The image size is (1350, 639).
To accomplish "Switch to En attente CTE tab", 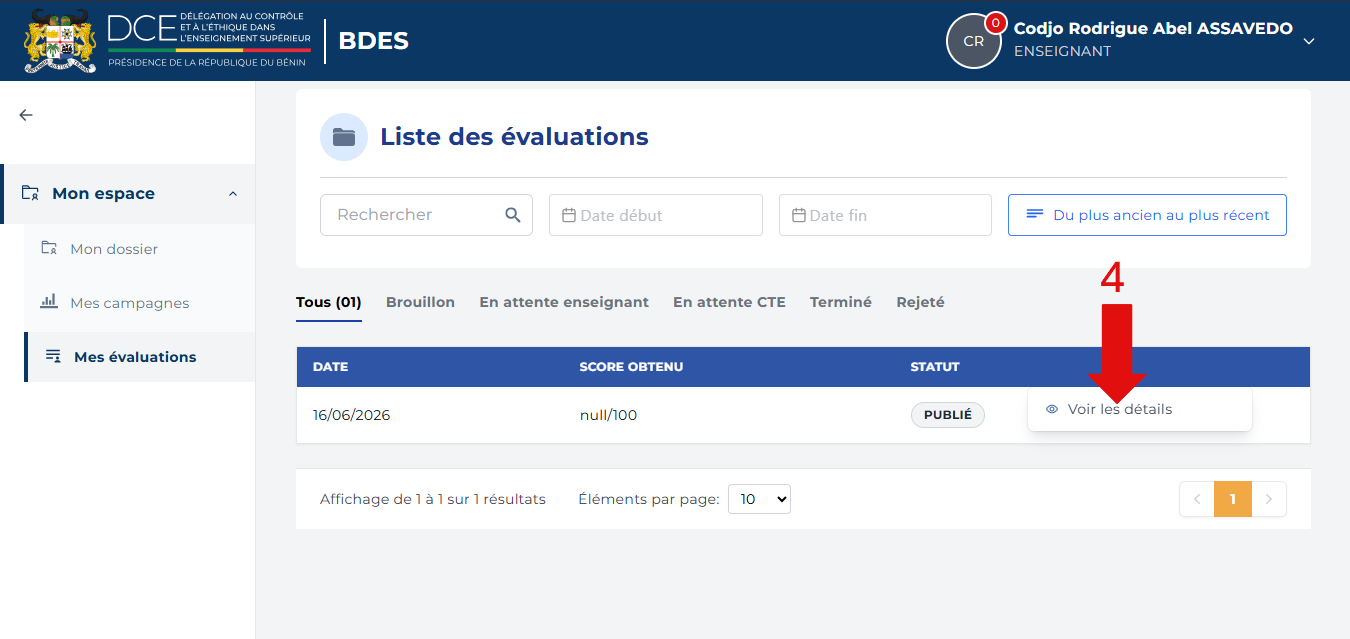I will 729,302.
